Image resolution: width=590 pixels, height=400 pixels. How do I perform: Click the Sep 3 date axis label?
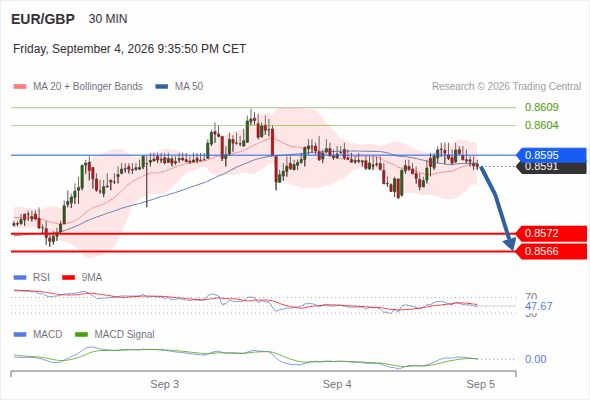click(165, 385)
